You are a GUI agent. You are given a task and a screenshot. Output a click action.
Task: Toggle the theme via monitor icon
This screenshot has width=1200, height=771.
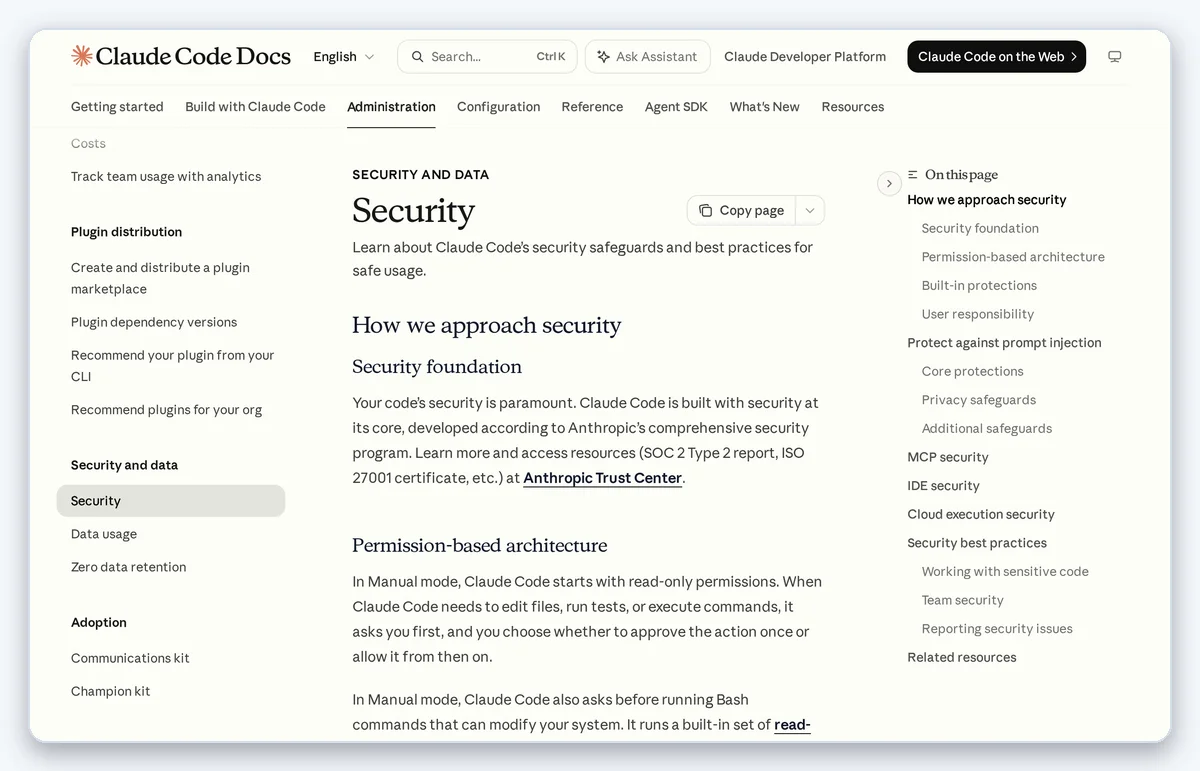tap(1114, 57)
